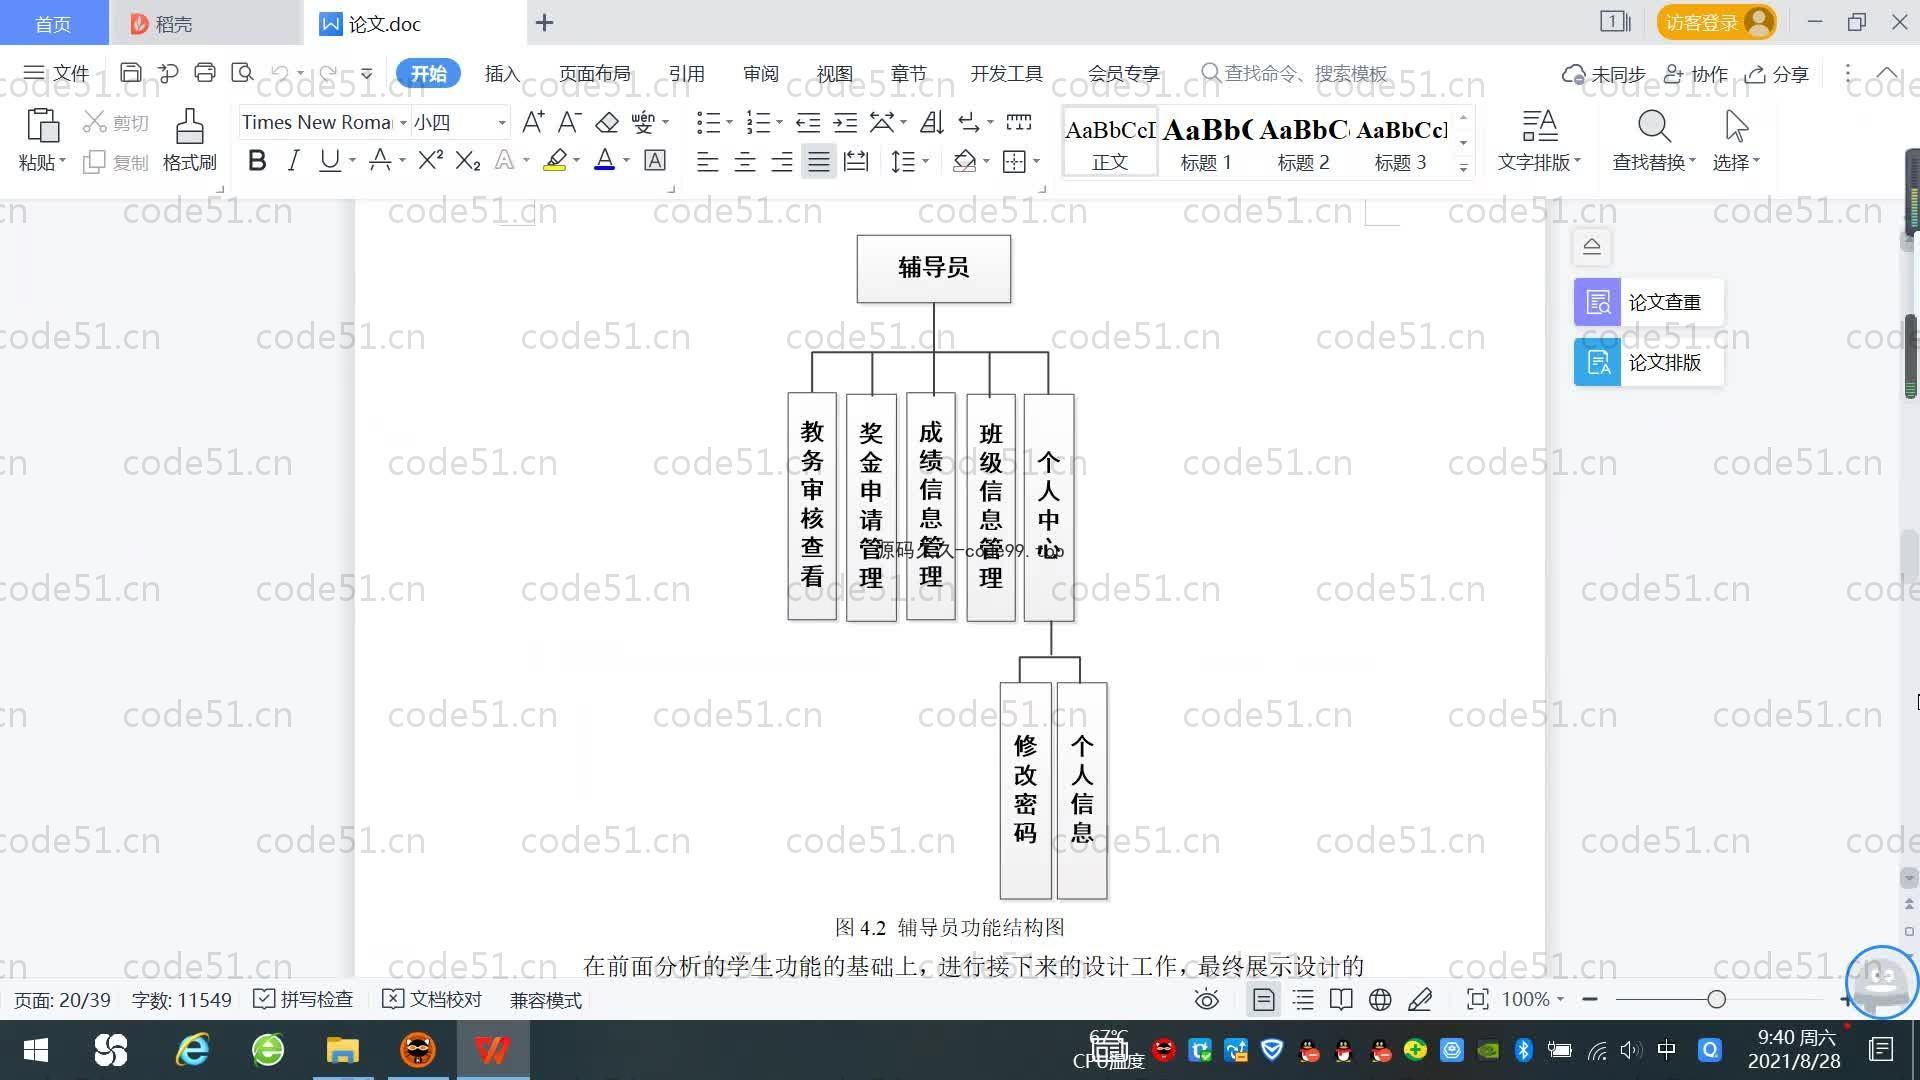Open font size dropdown
The image size is (1920, 1080).
pos(501,122)
